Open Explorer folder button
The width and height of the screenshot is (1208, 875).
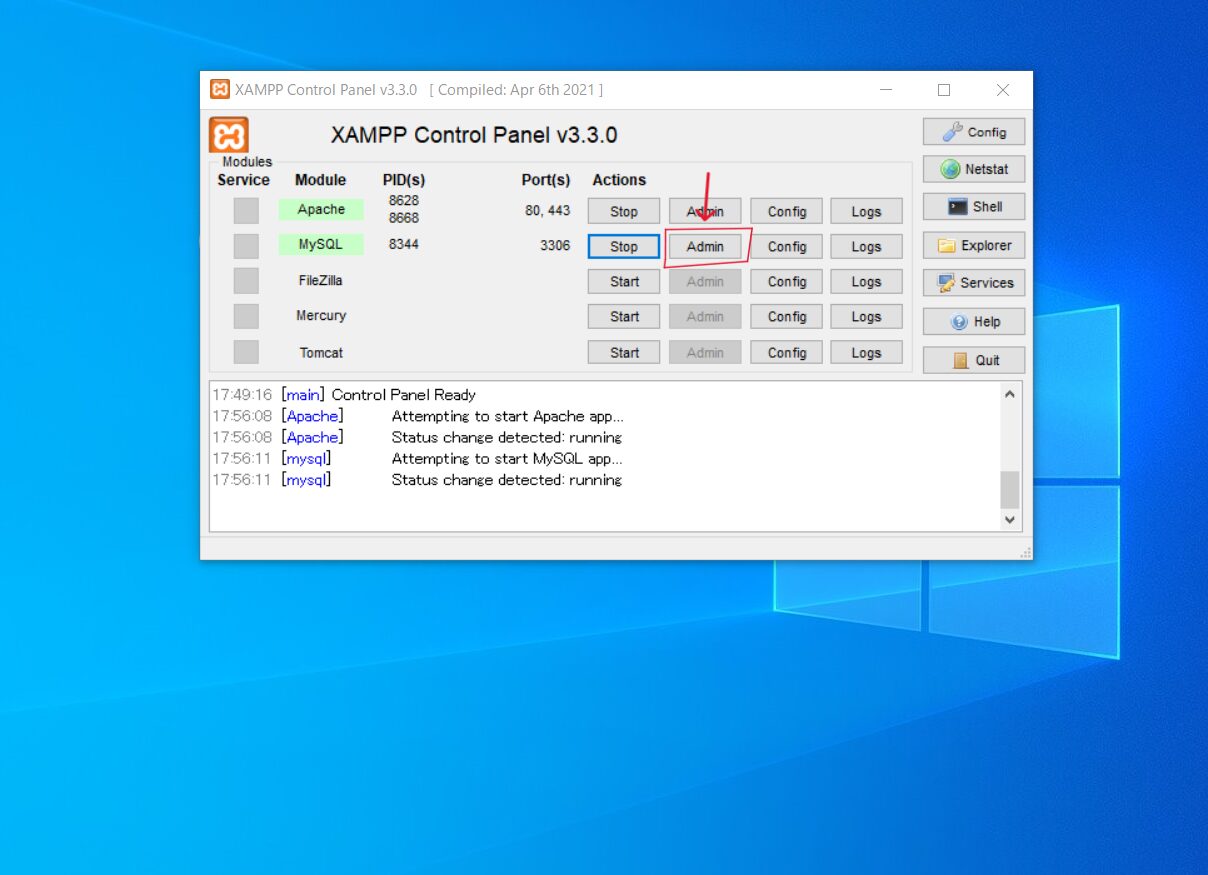click(x=974, y=245)
